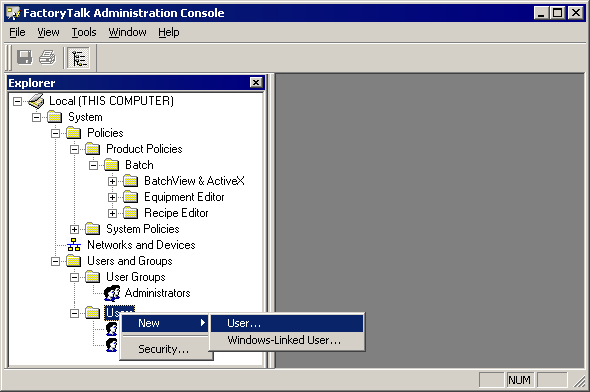The height and width of the screenshot is (392, 590).
Task: Click the Users folder icon
Action: [x=93, y=313]
